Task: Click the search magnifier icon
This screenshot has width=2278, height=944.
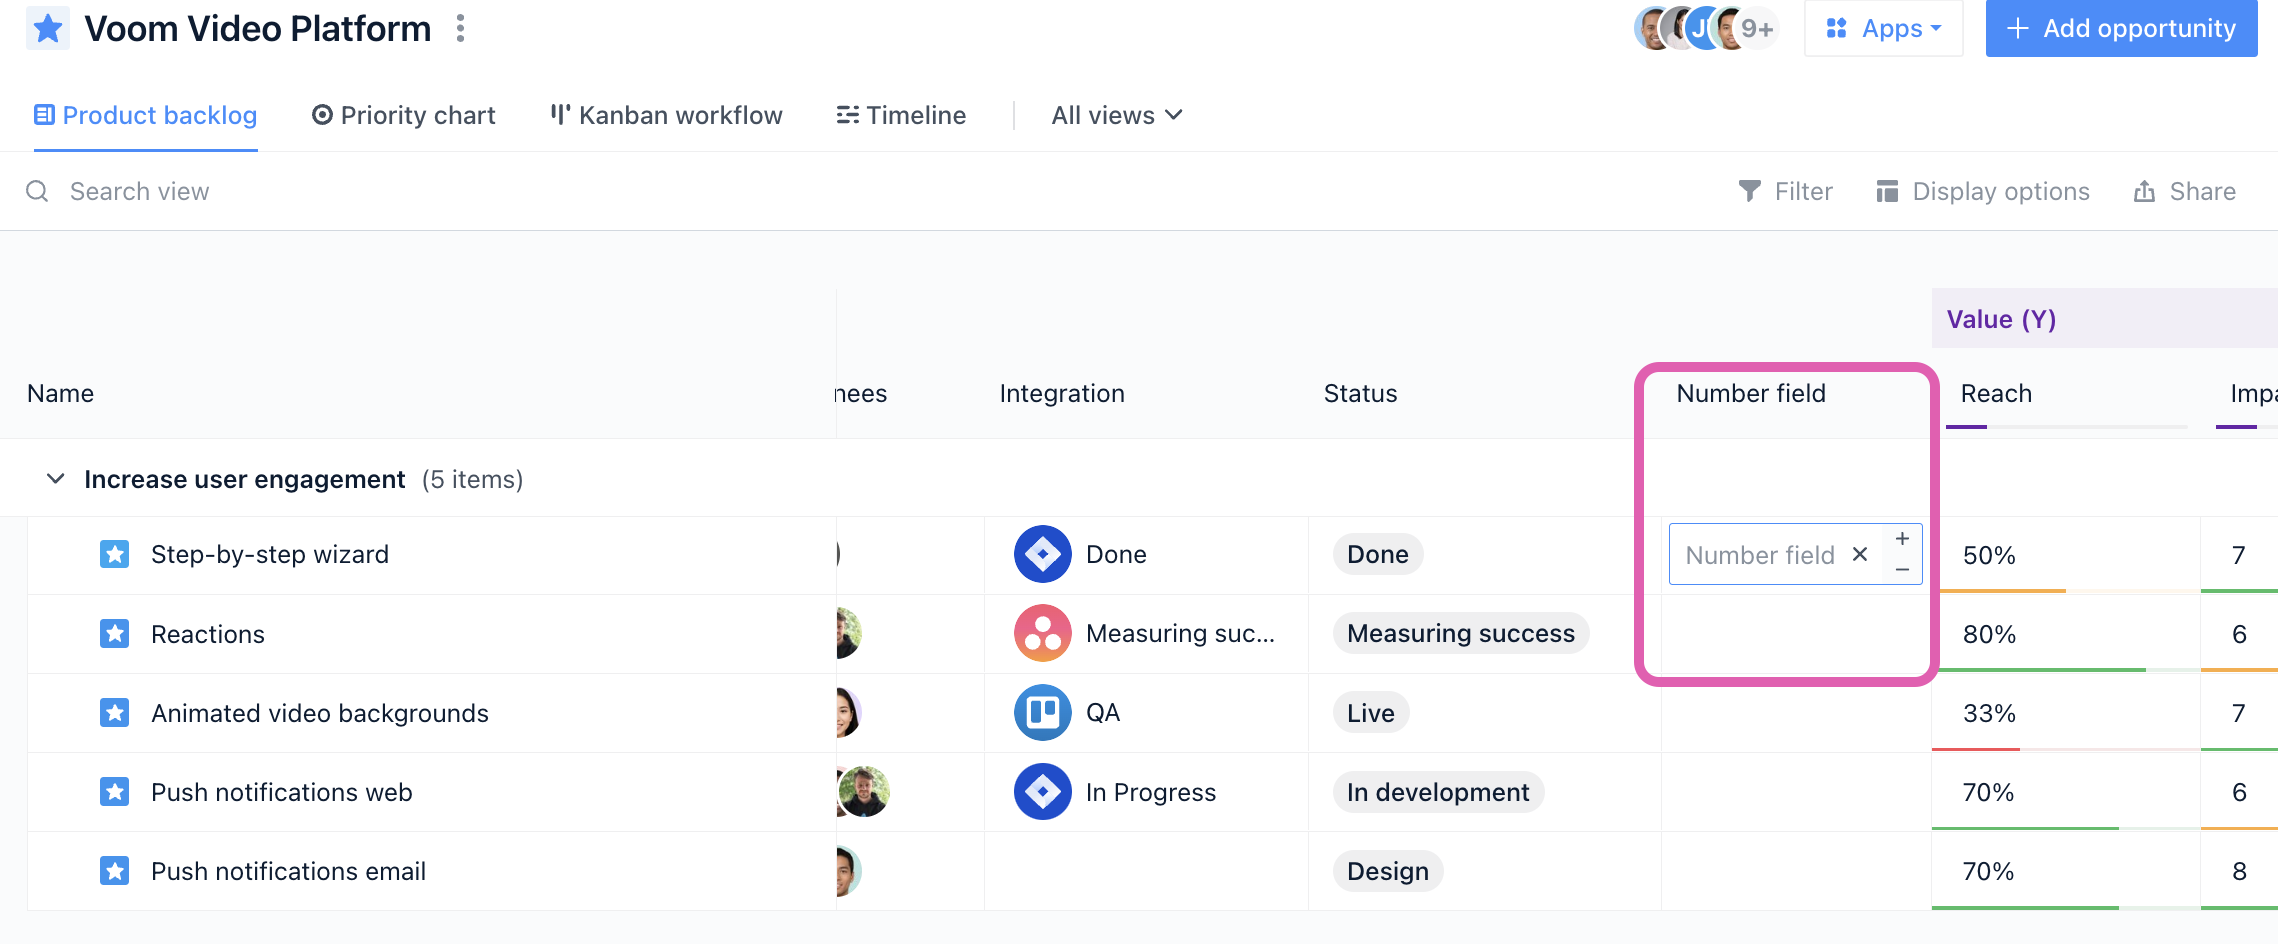Action: [37, 191]
